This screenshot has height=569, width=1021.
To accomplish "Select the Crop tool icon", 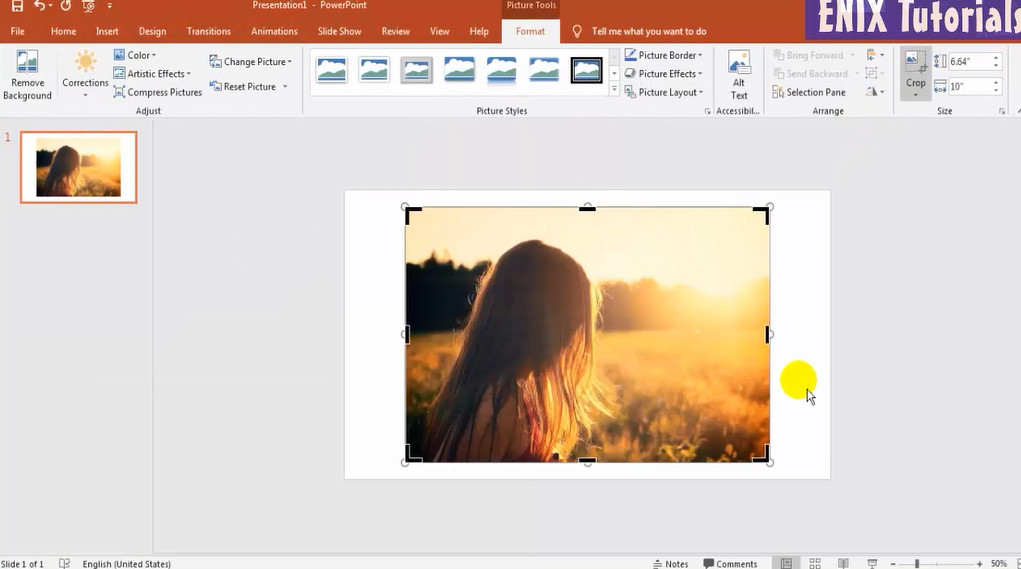I will (x=915, y=62).
